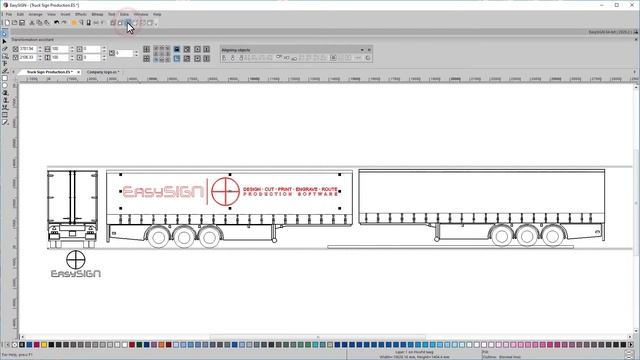Click the New document toolbar icon
The image size is (640, 360).
pyautogui.click(x=7, y=23)
